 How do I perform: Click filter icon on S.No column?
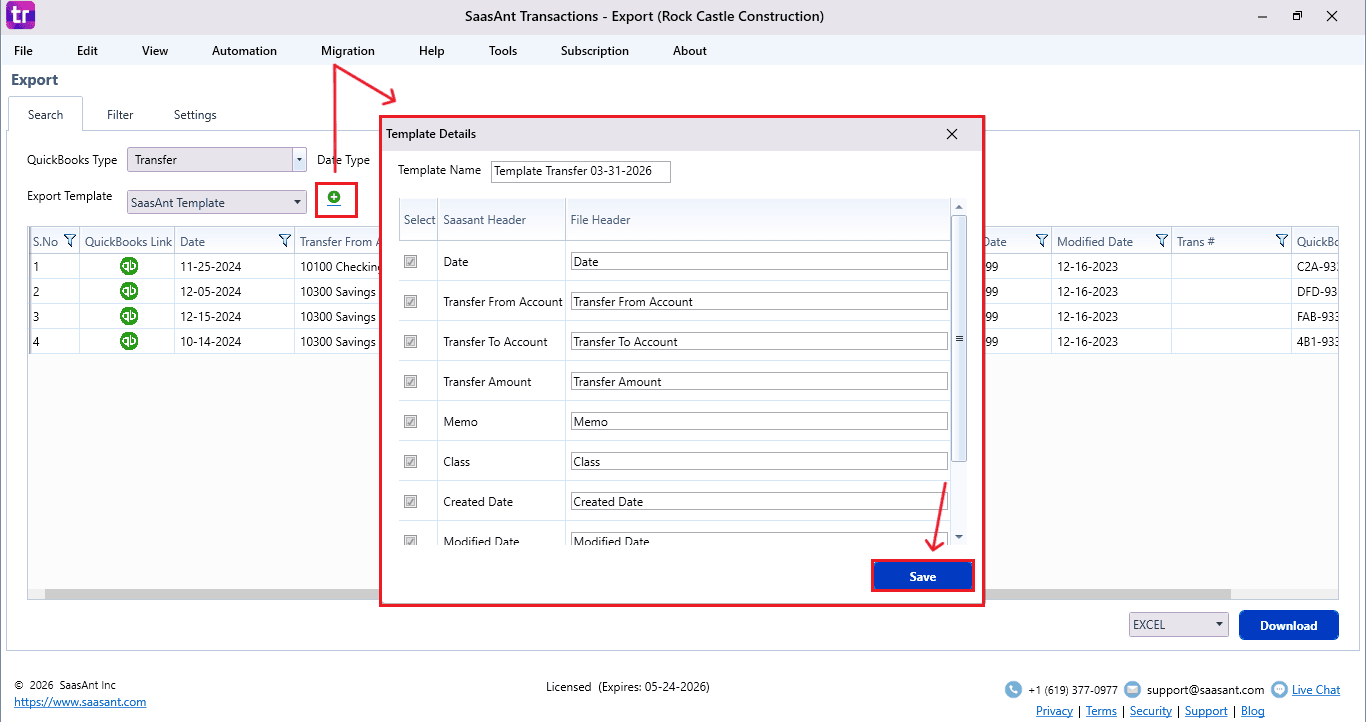tap(70, 241)
